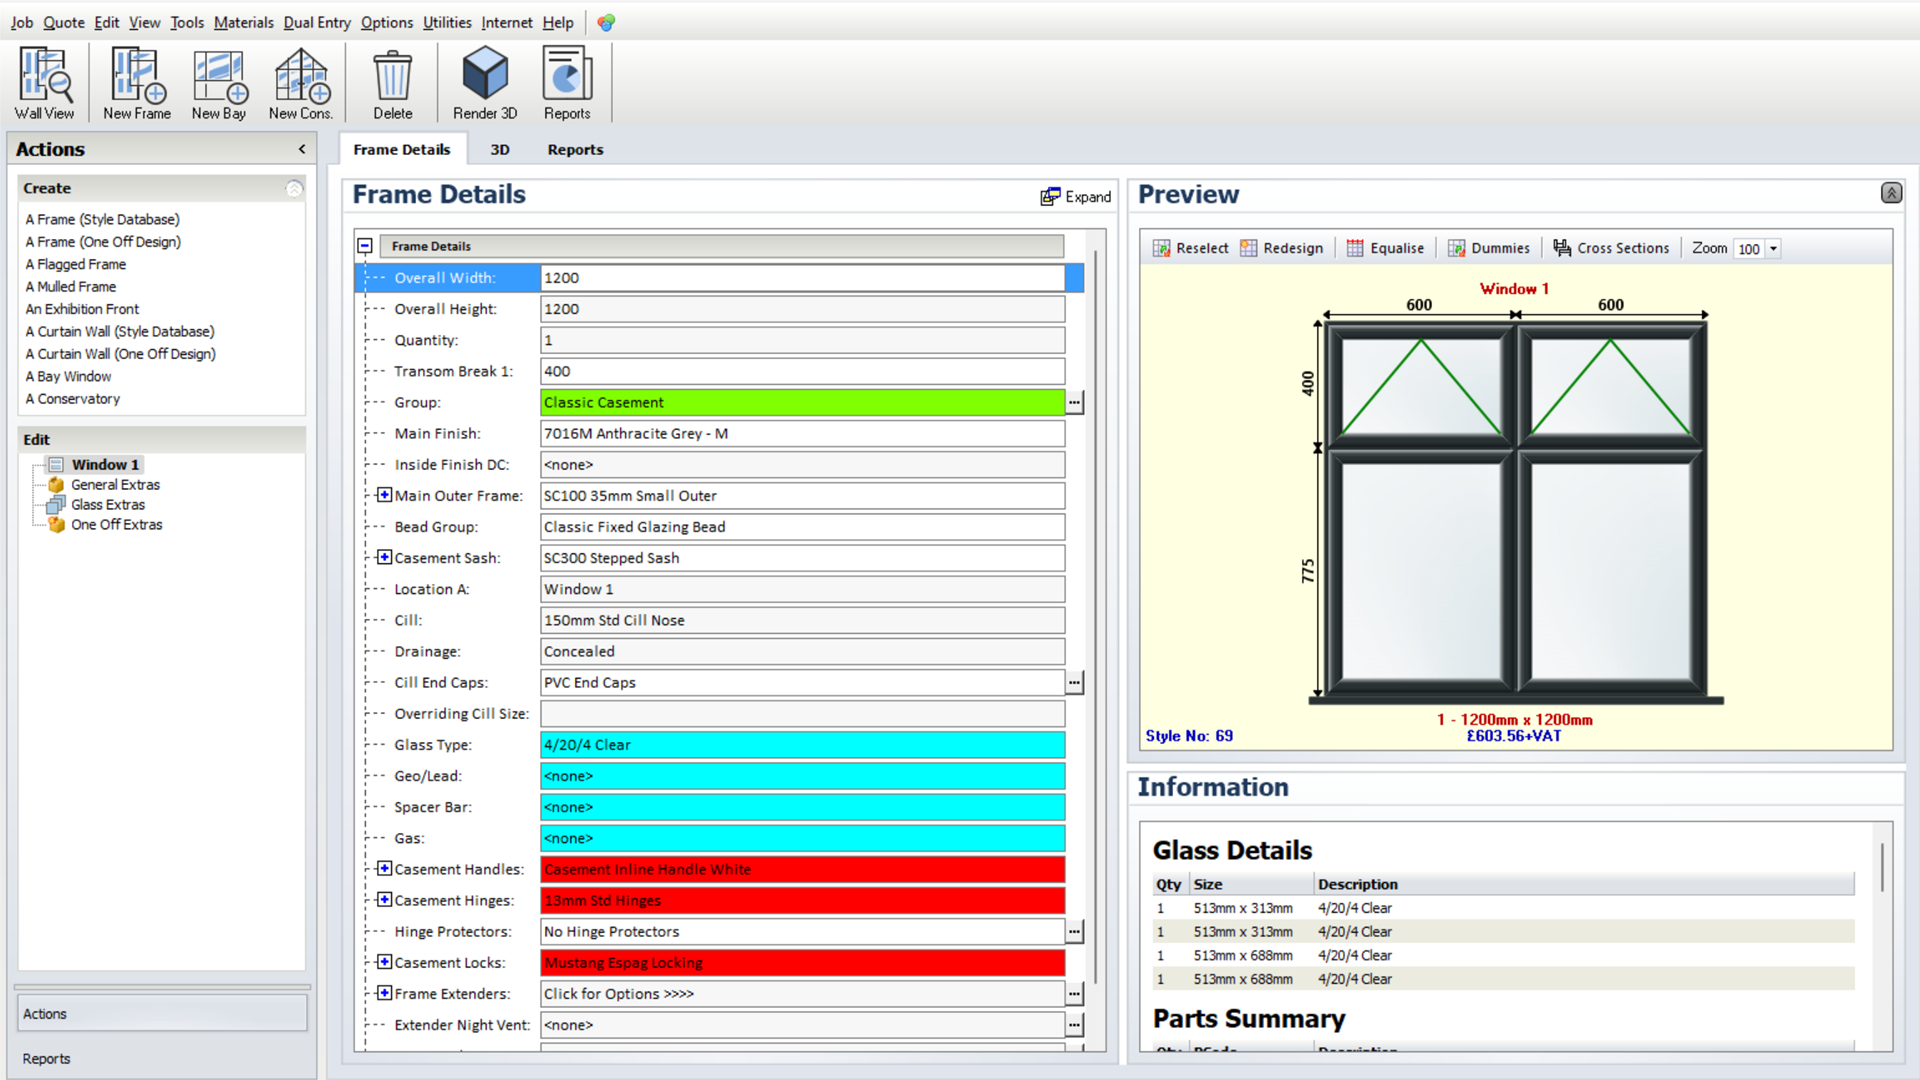
Task: Create A Curtain Wall (Style Database)
Action: pos(120,331)
